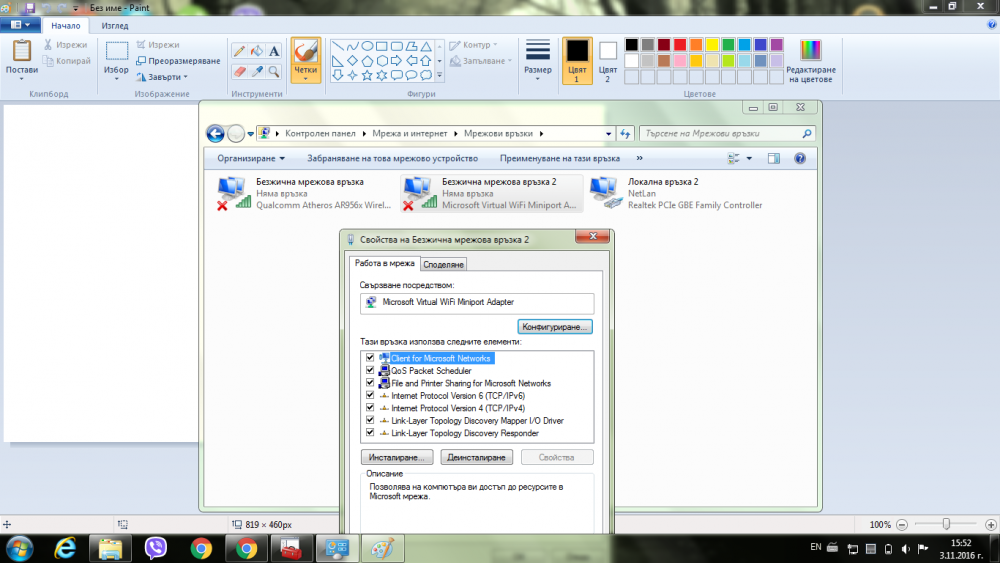Viewport: 1000px width, 563px height.
Task: Select the Color picker eyedropper tool
Action: 256,71
